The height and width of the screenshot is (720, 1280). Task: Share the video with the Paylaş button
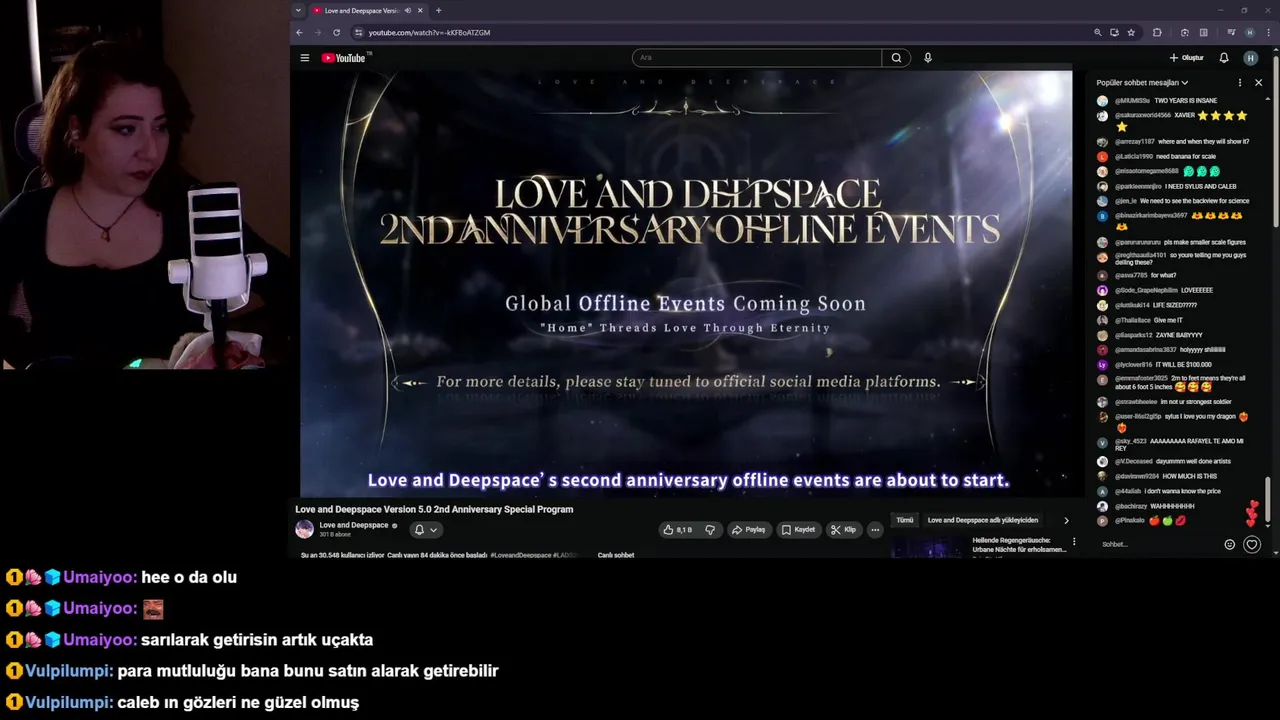coord(749,530)
